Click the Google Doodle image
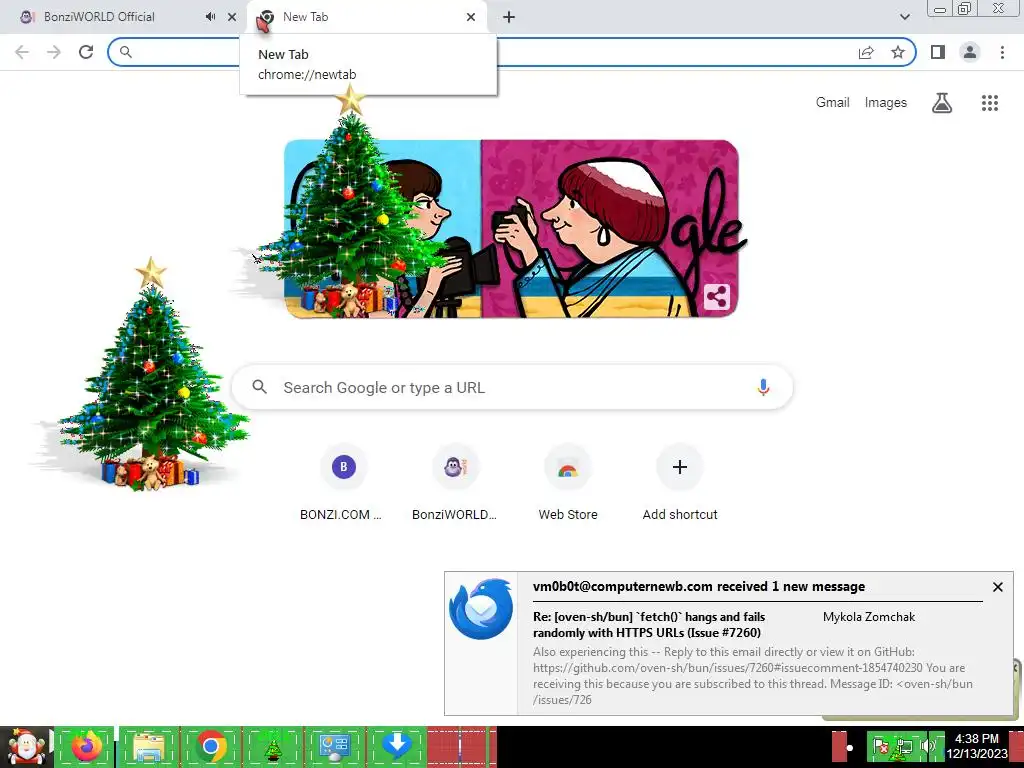Image resolution: width=1024 pixels, height=768 pixels. (x=511, y=229)
